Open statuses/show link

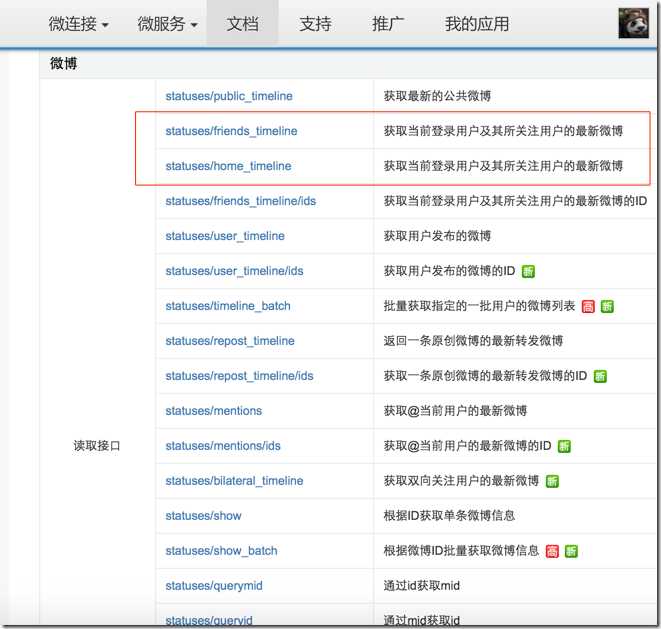(x=204, y=516)
